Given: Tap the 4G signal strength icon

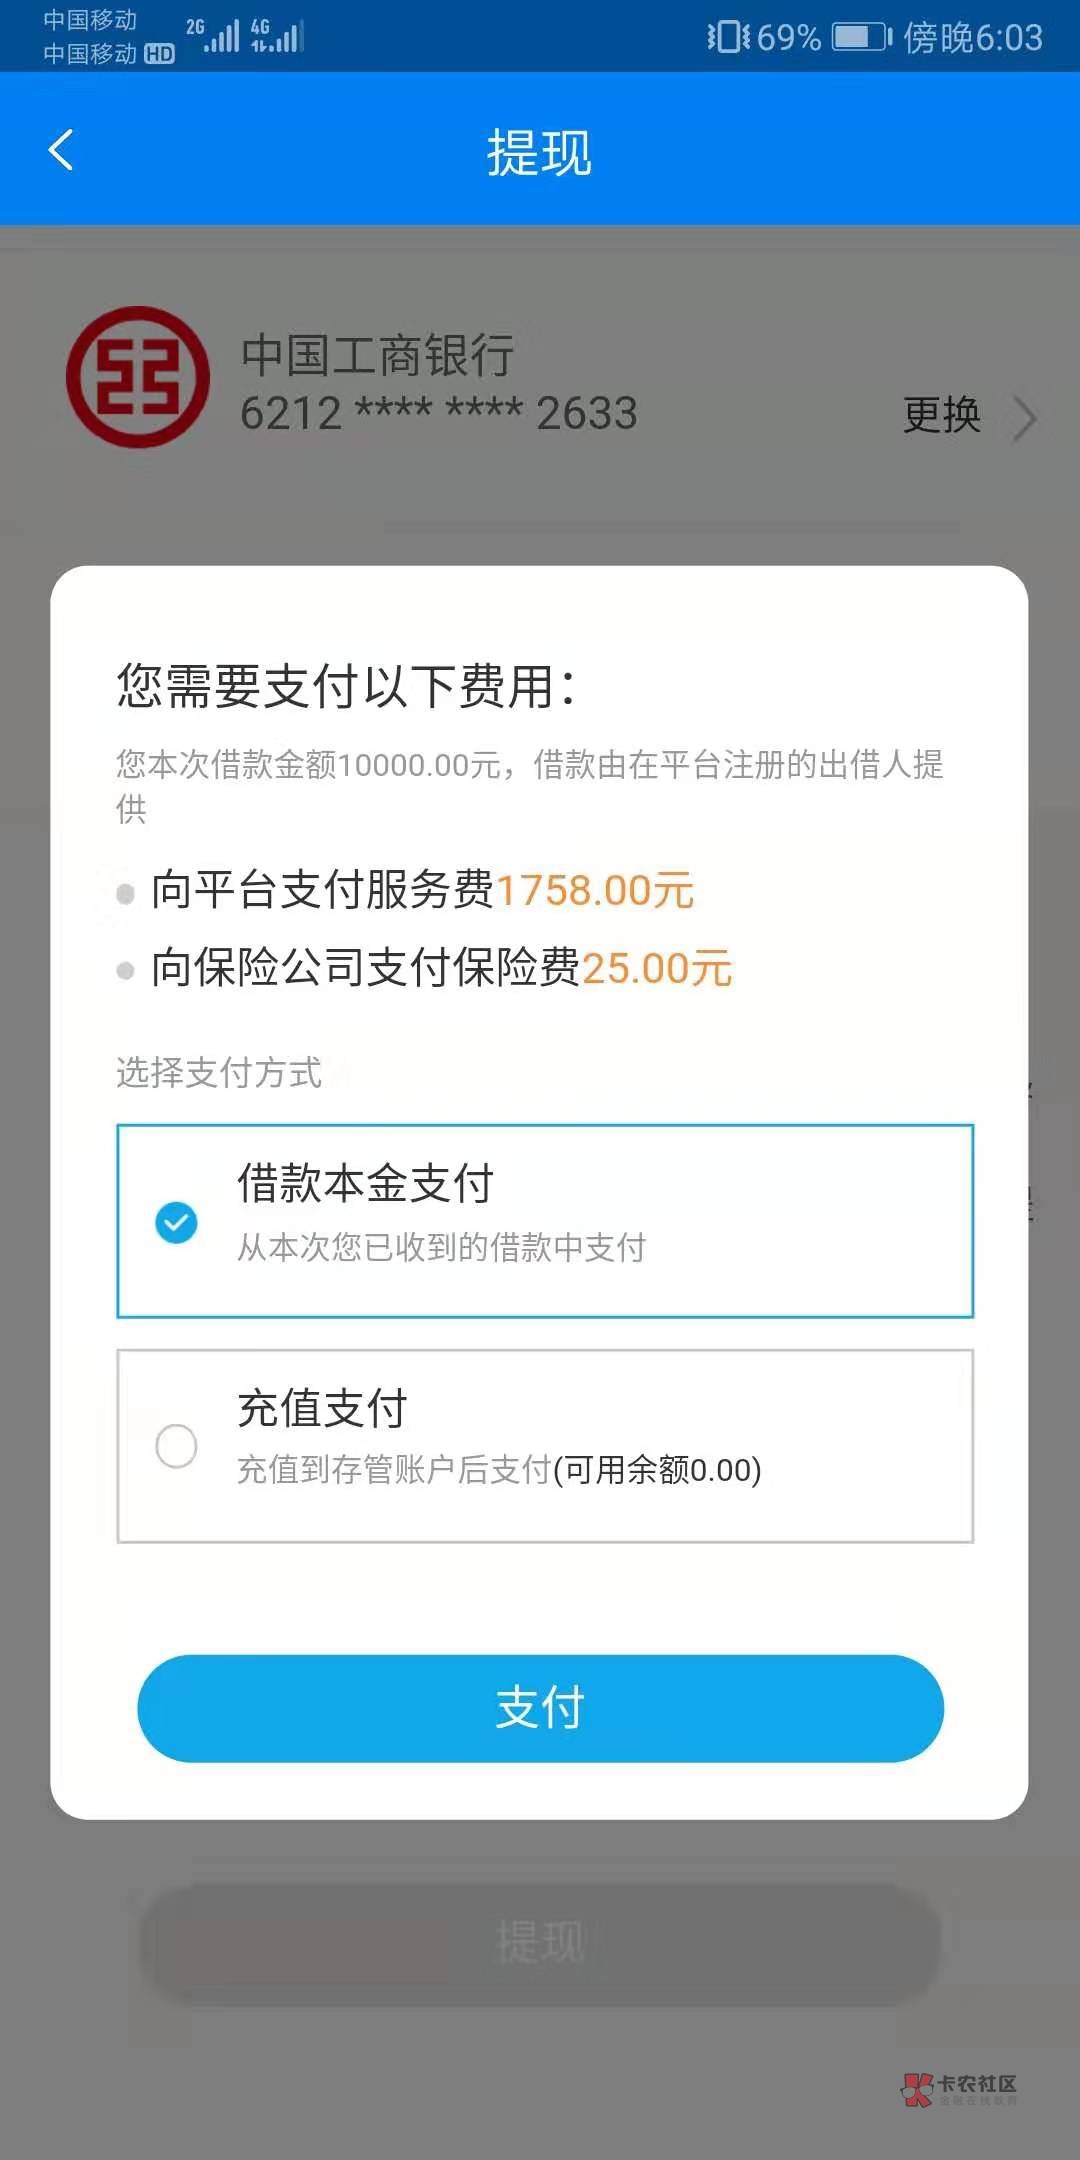Looking at the screenshot, I should [x=276, y=36].
